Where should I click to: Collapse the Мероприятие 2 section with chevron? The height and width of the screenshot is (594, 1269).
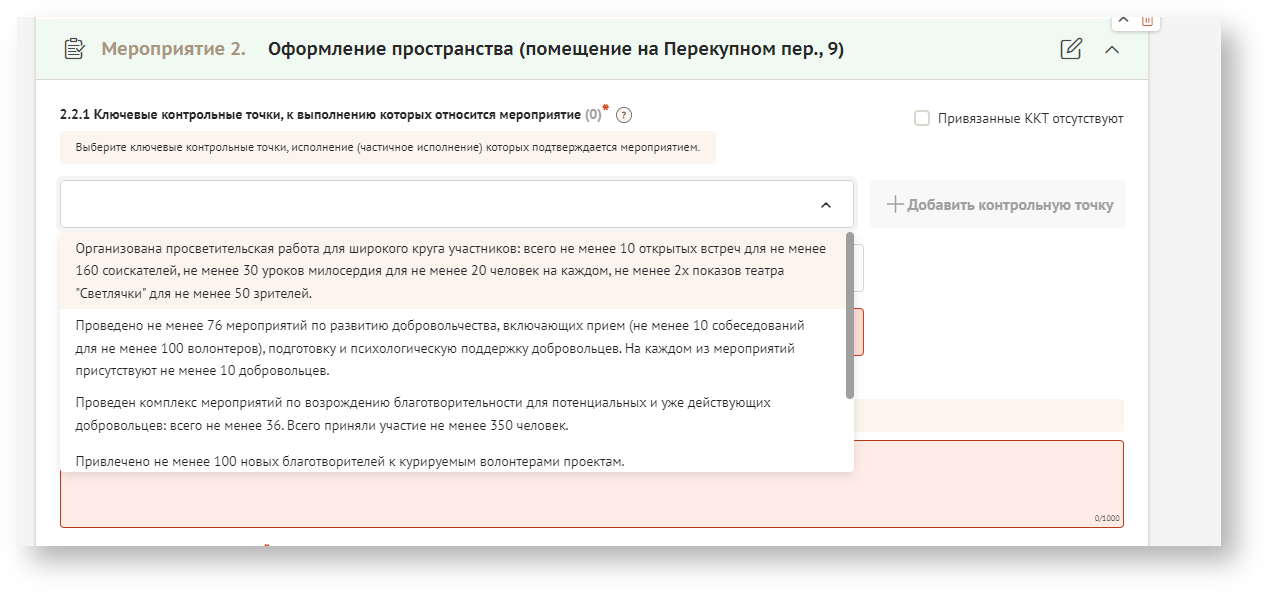[x=1111, y=49]
